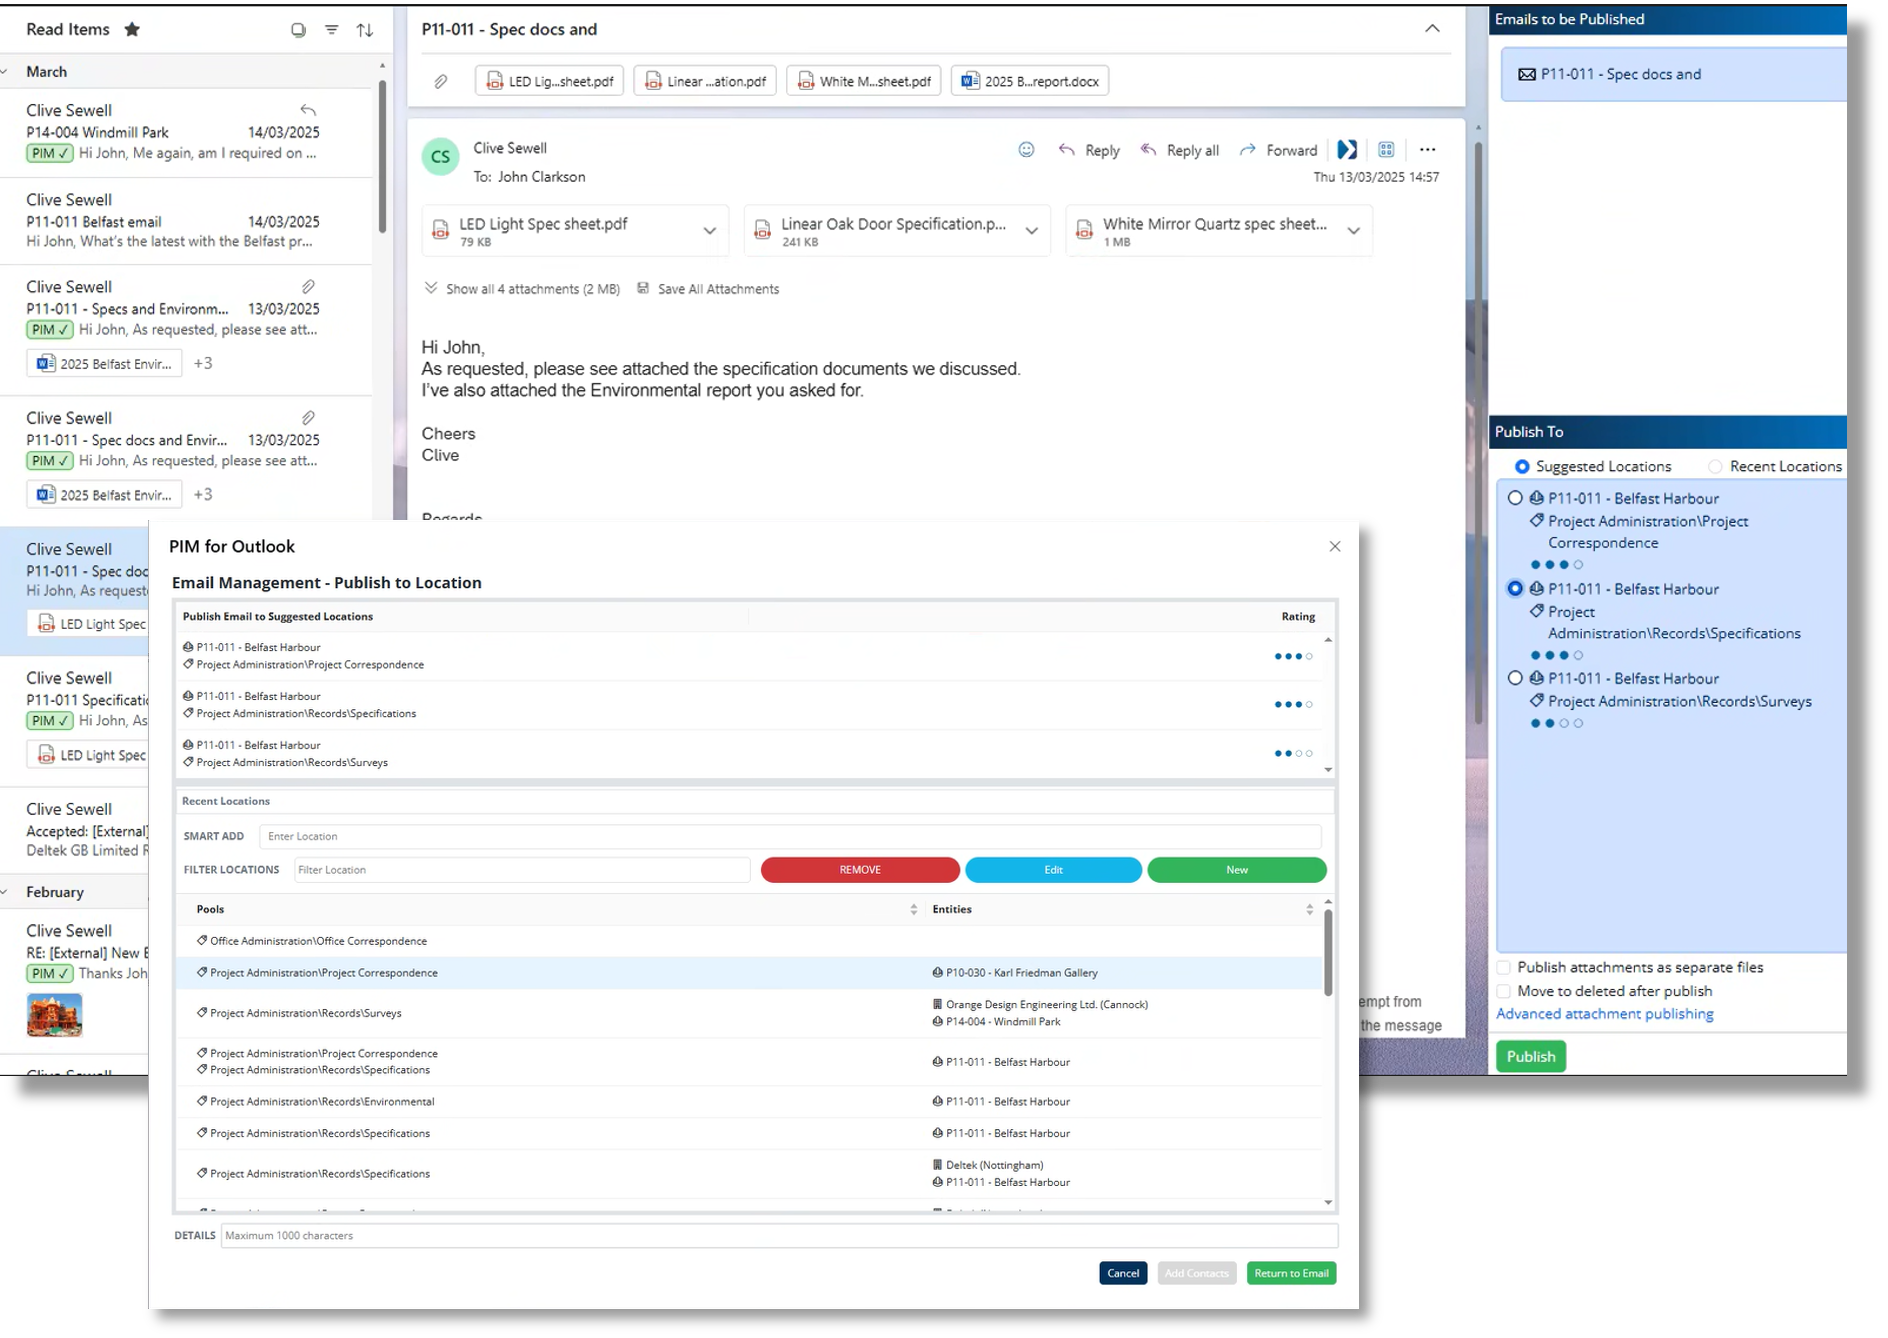Open the three-dots more actions menu

(x=1427, y=150)
